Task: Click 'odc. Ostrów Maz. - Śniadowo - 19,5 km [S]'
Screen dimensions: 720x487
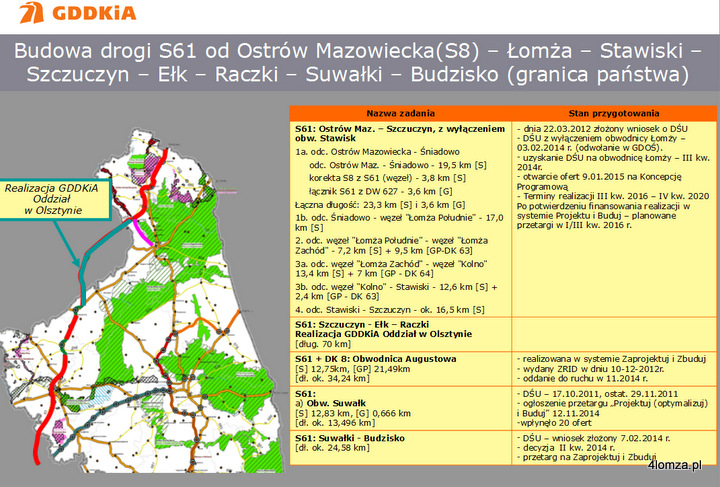Action: pos(398,165)
